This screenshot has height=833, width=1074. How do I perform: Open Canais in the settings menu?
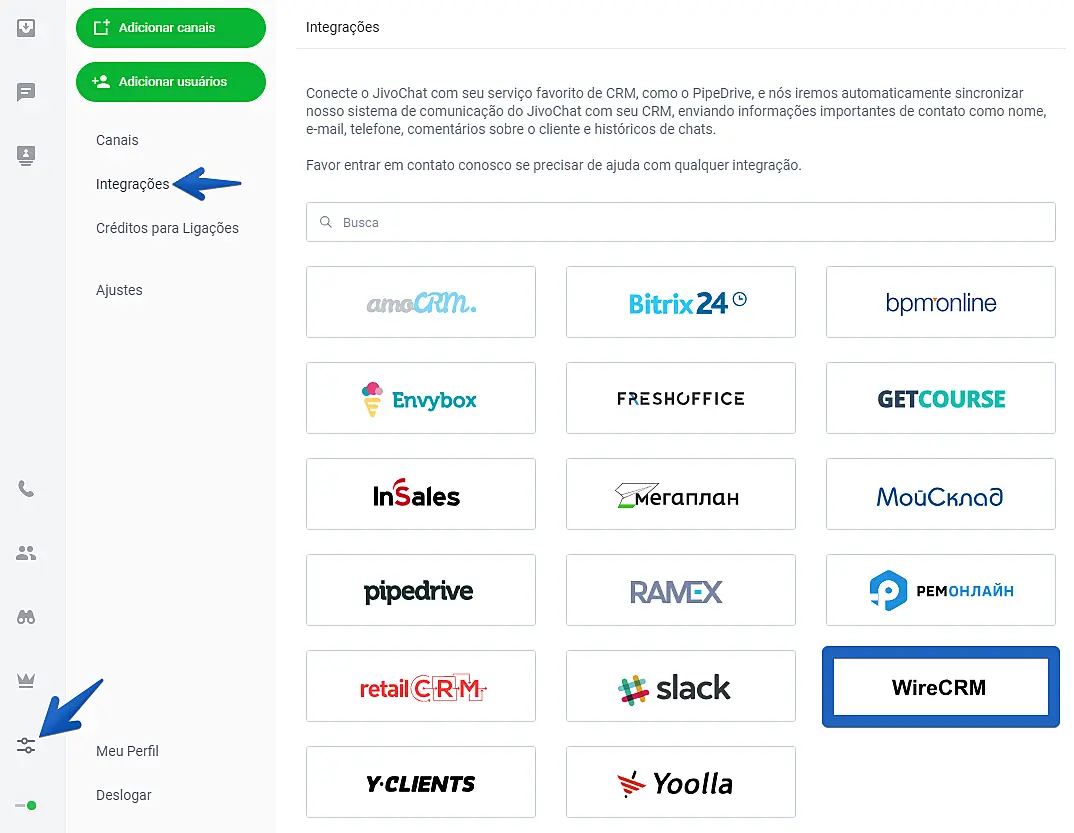tap(117, 140)
